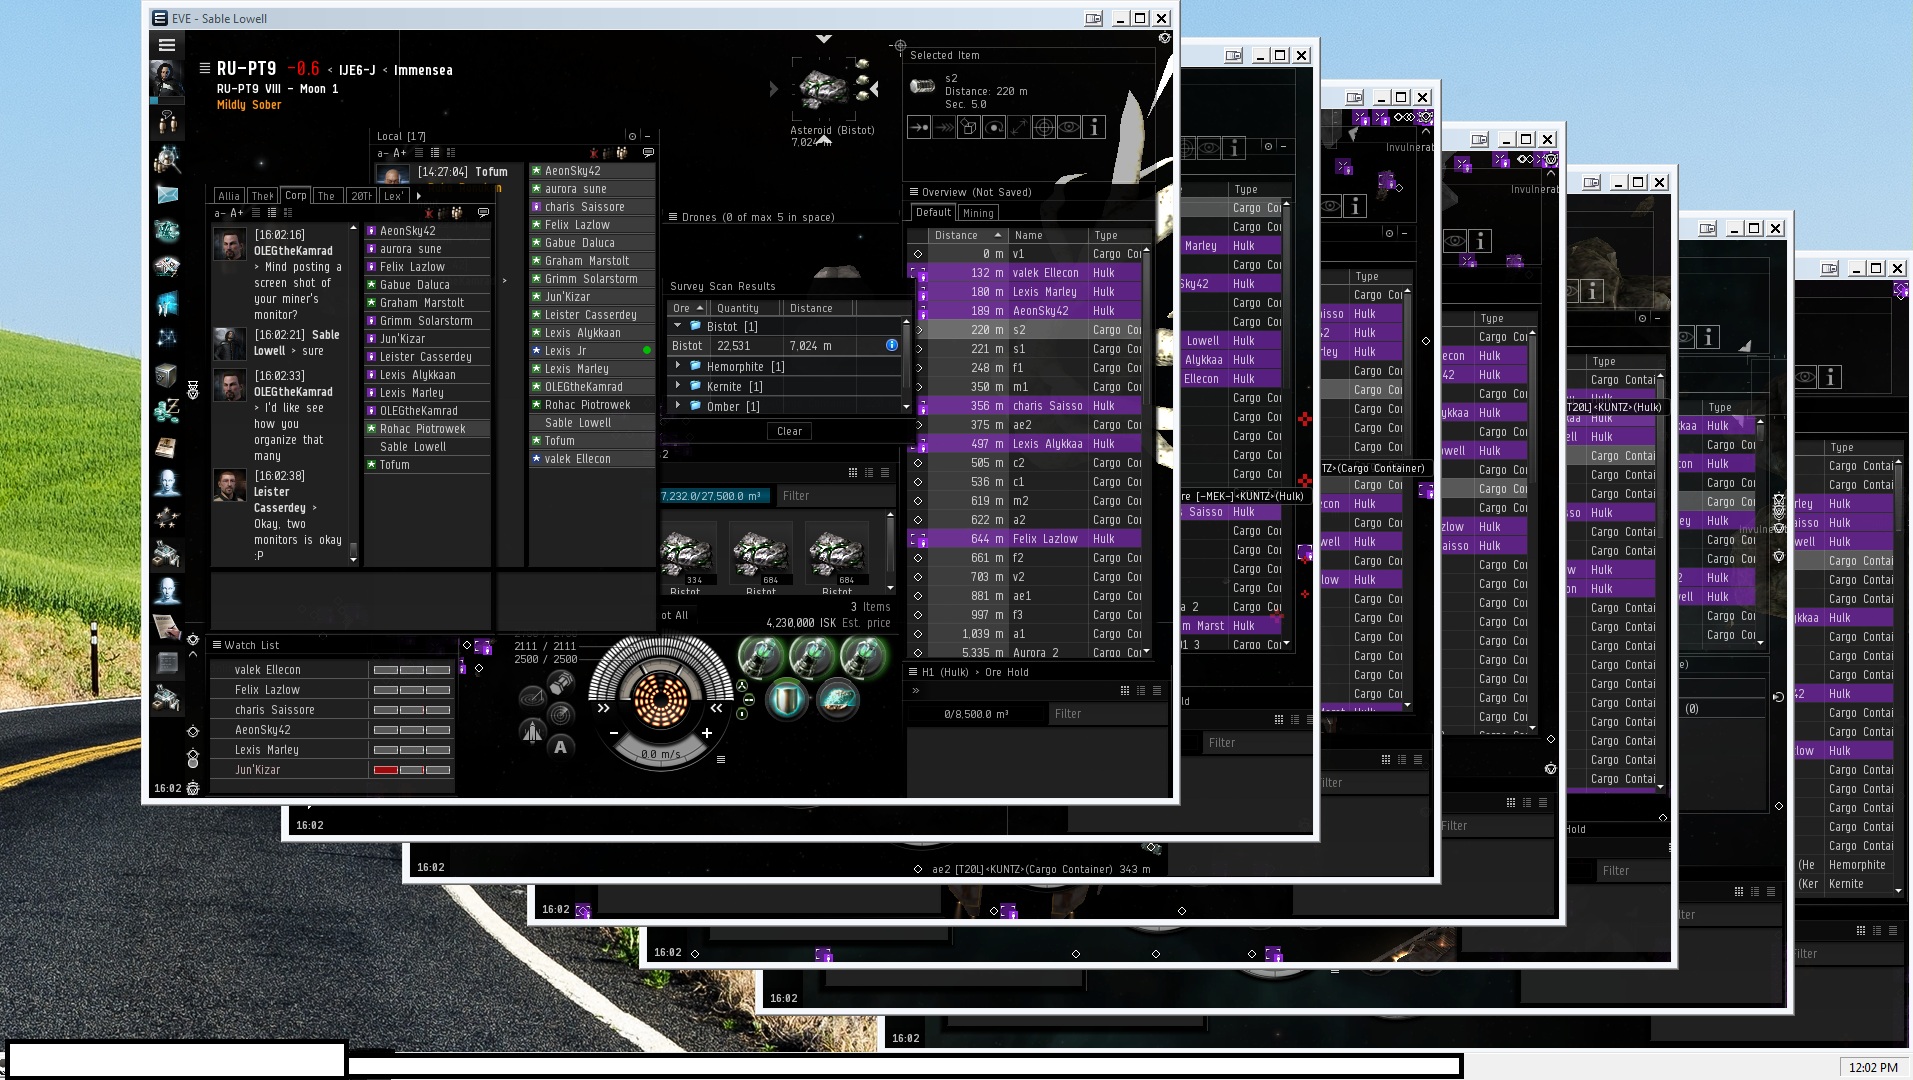Open the cargo hold icon on HUD
1913x1080 pixels.
point(561,683)
